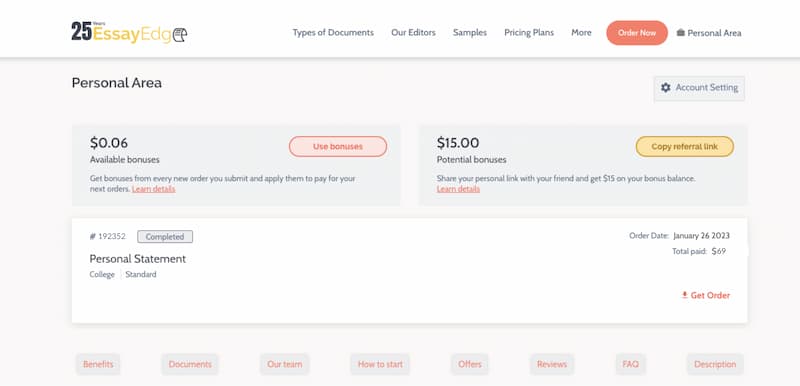Open the Reviews section tab
800x386 pixels.
click(552, 364)
